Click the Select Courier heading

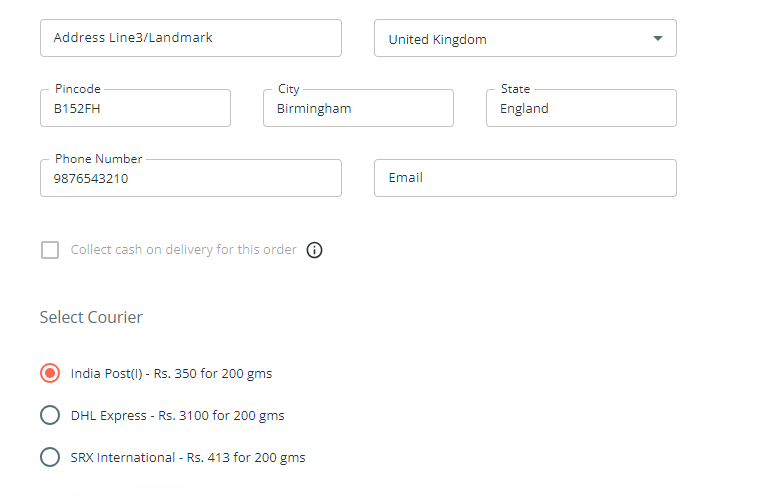(x=91, y=317)
